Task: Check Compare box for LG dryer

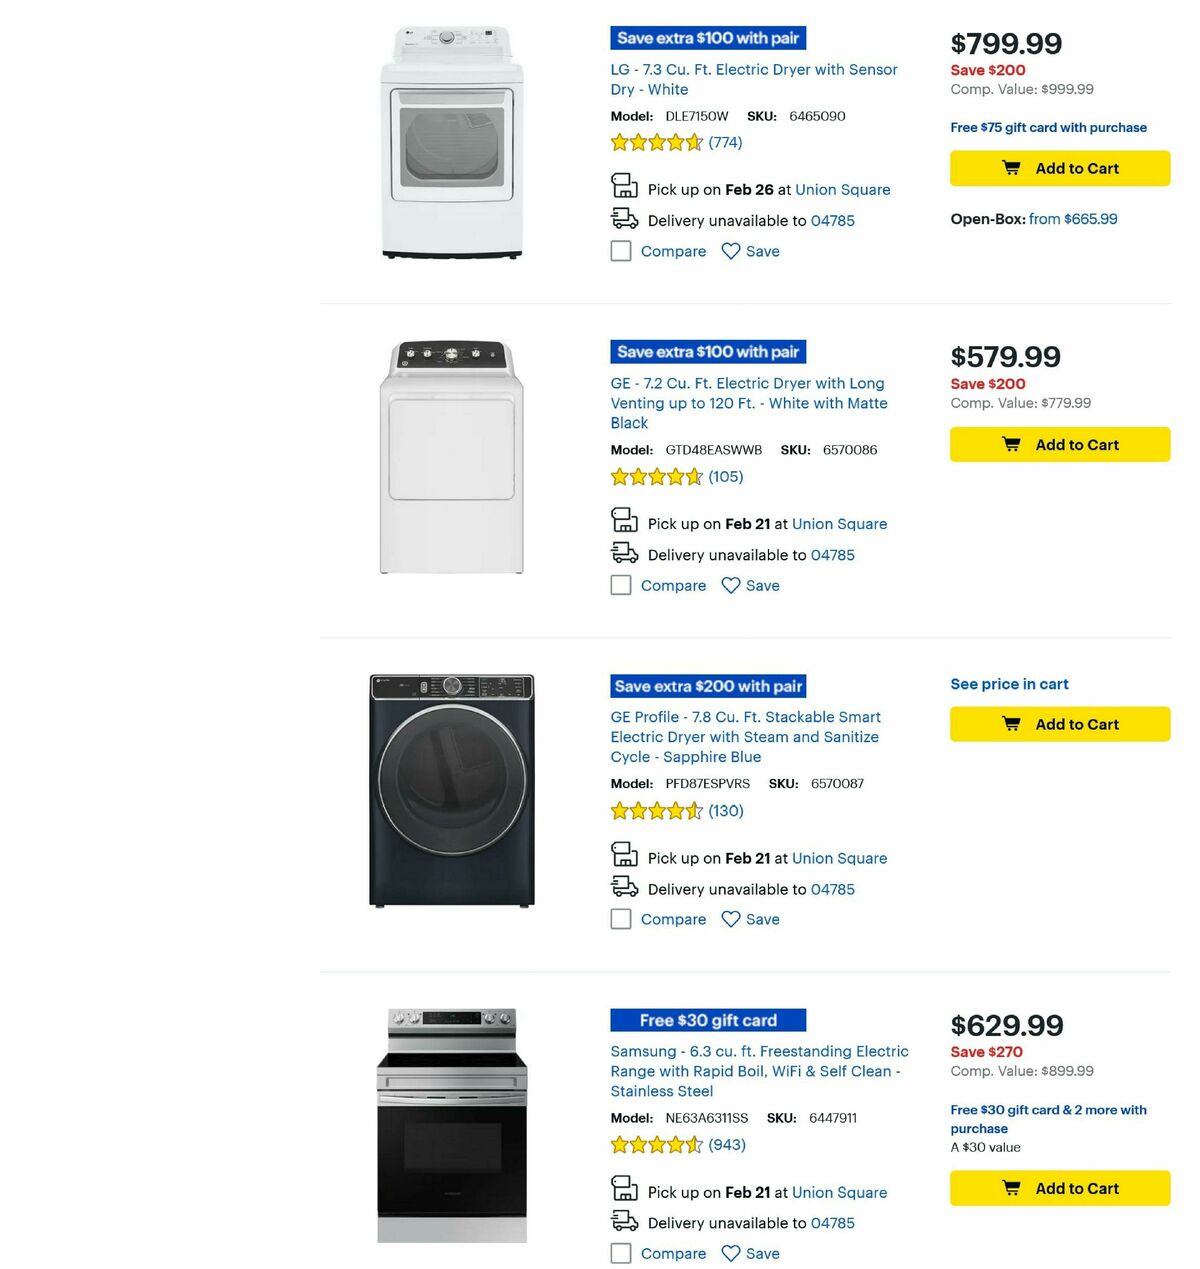Action: [x=621, y=251]
